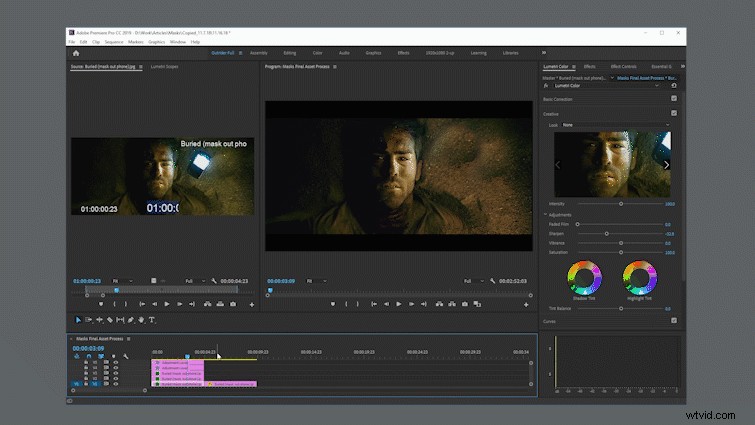Collapse the Adjustments section
The image size is (755, 425).
546,215
